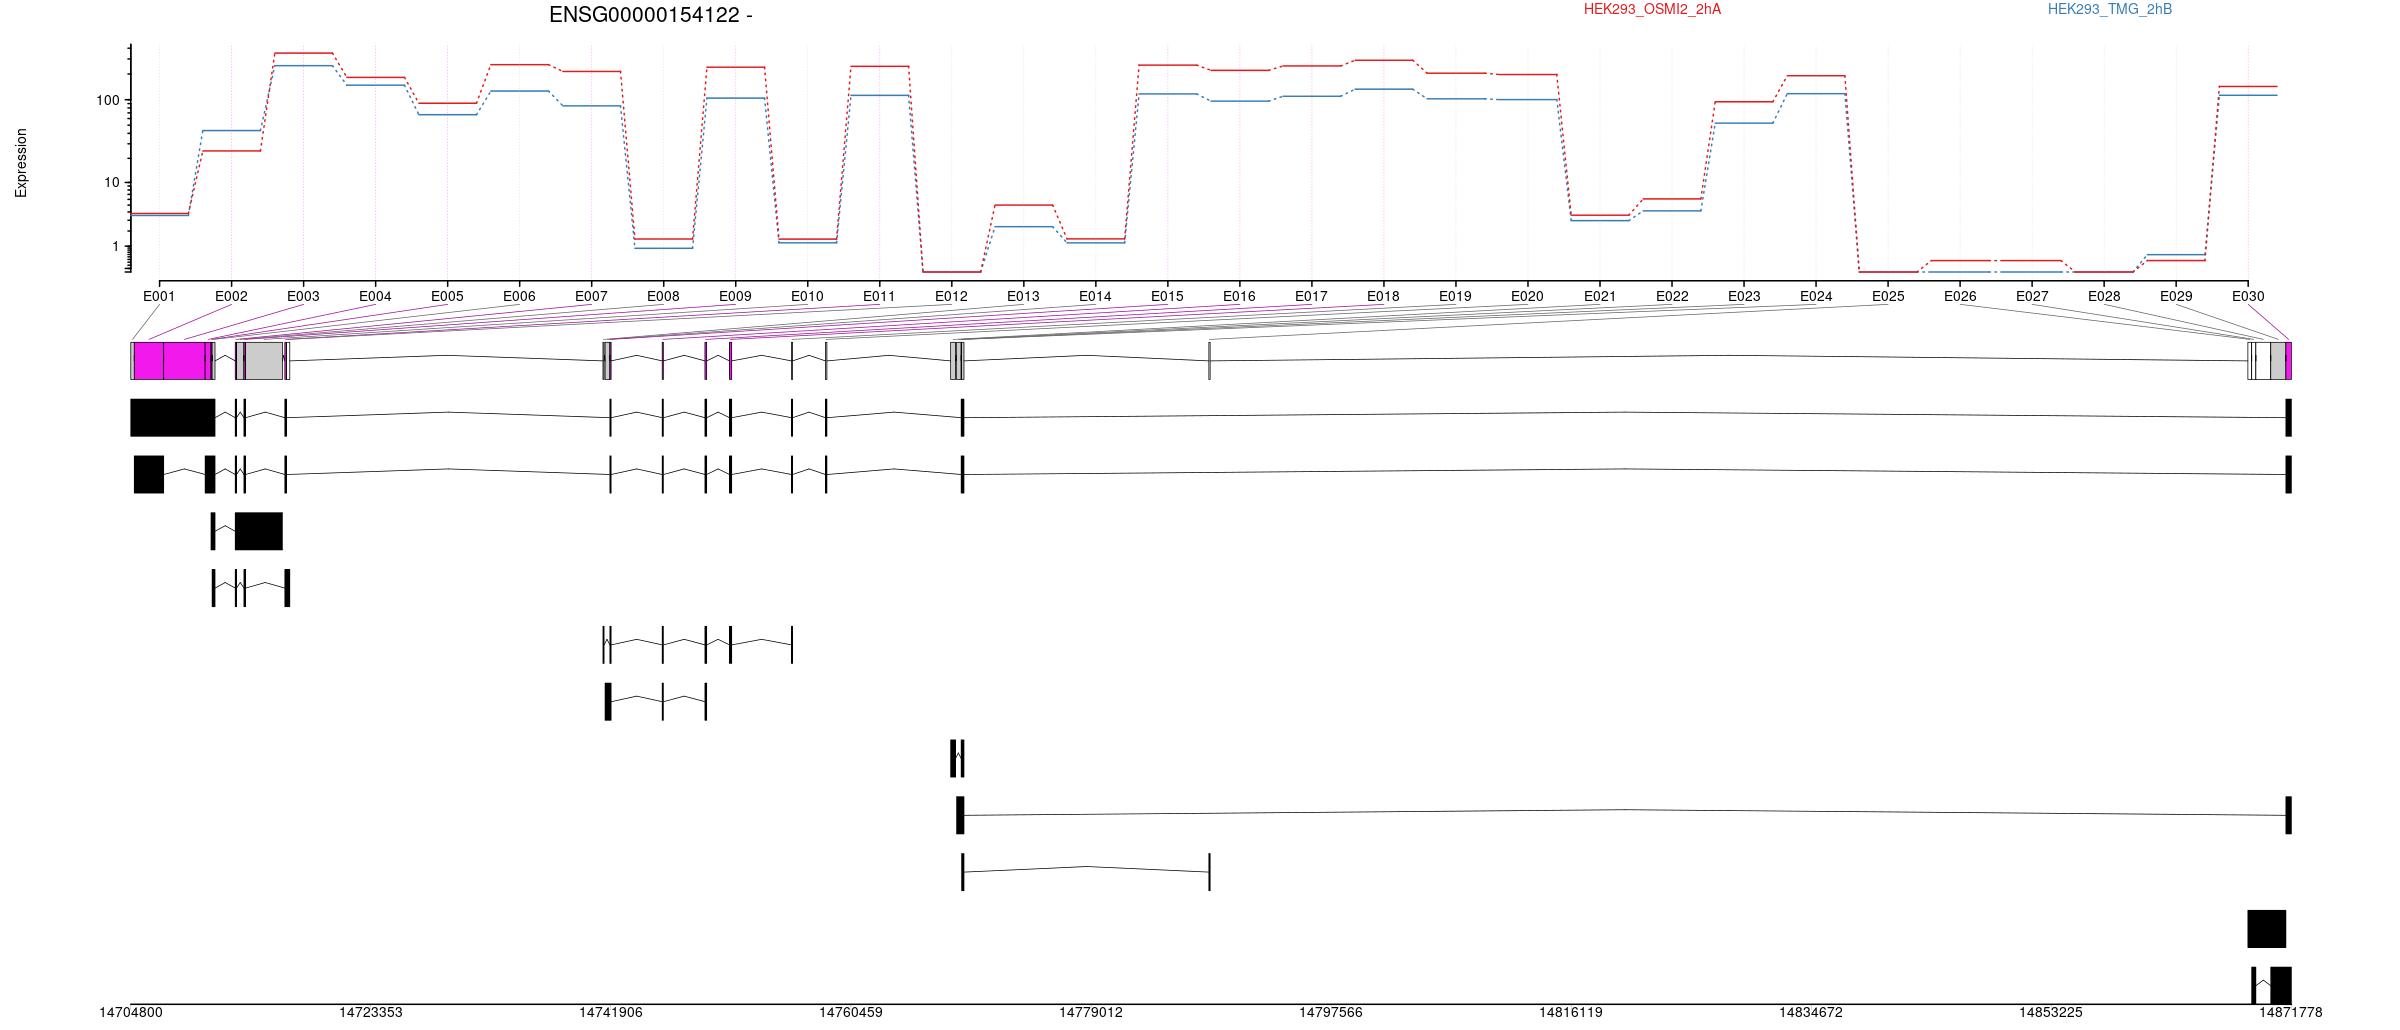Select exon label E007

tap(591, 296)
